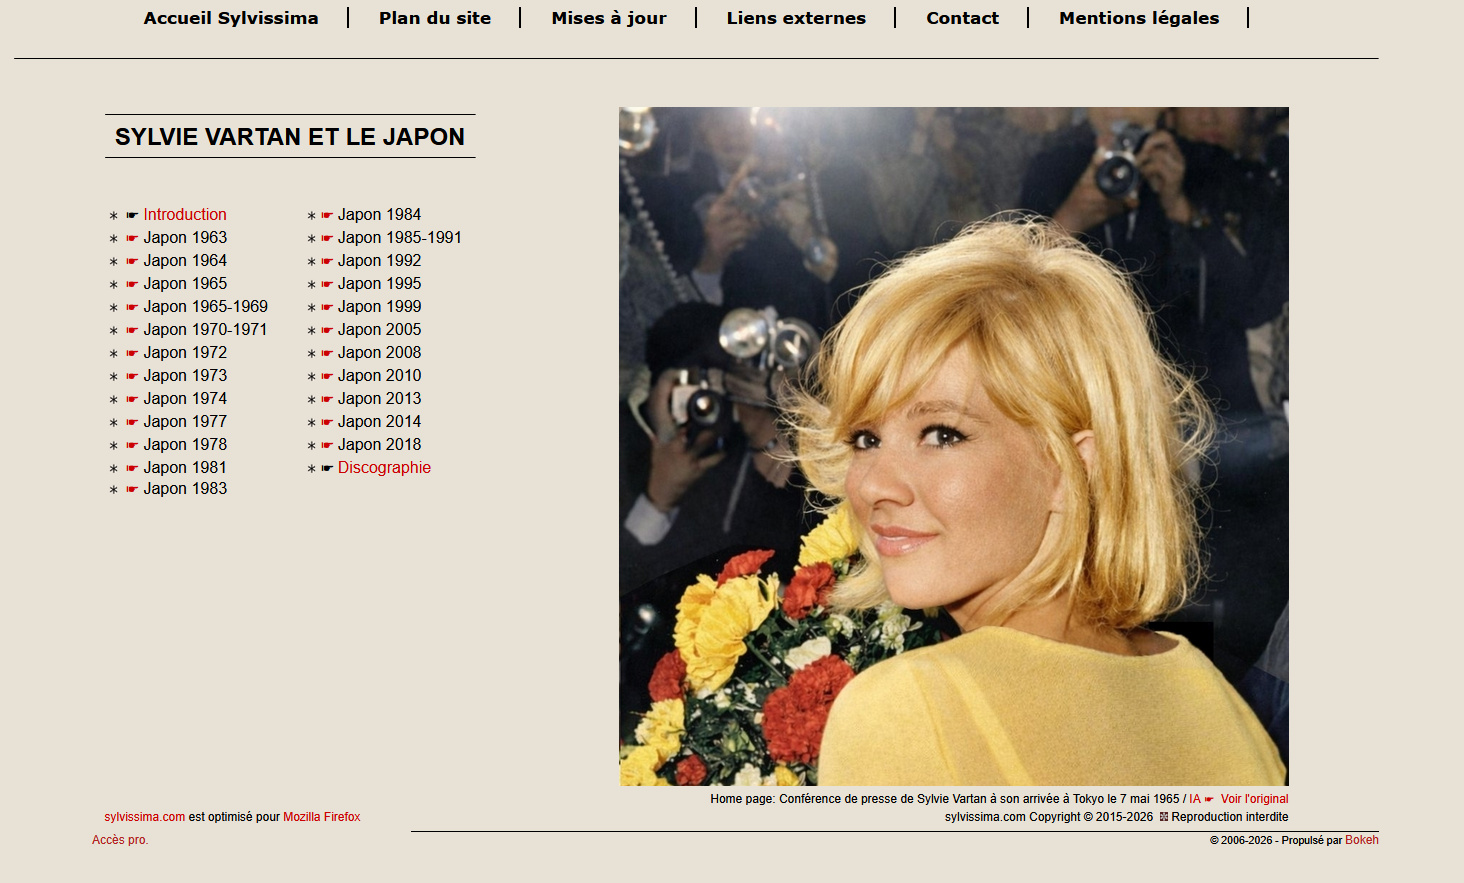Click the pointing hand icon beside Introduction
The height and width of the screenshot is (883, 1464).
[x=131, y=214]
